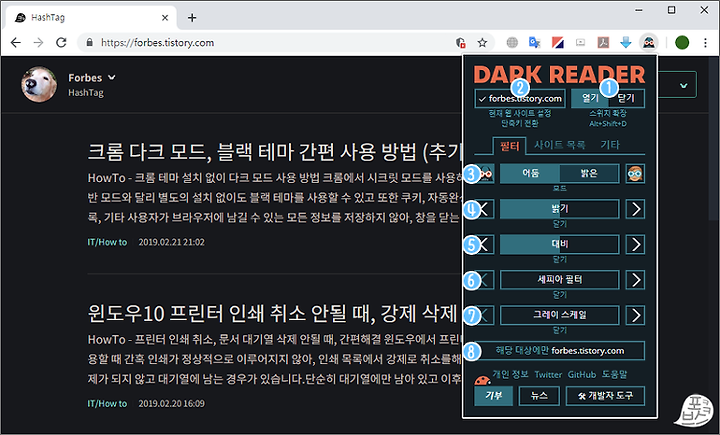This screenshot has width=720, height=435.
Task: Open Chrome's three-dot menu
Action: click(x=705, y=43)
